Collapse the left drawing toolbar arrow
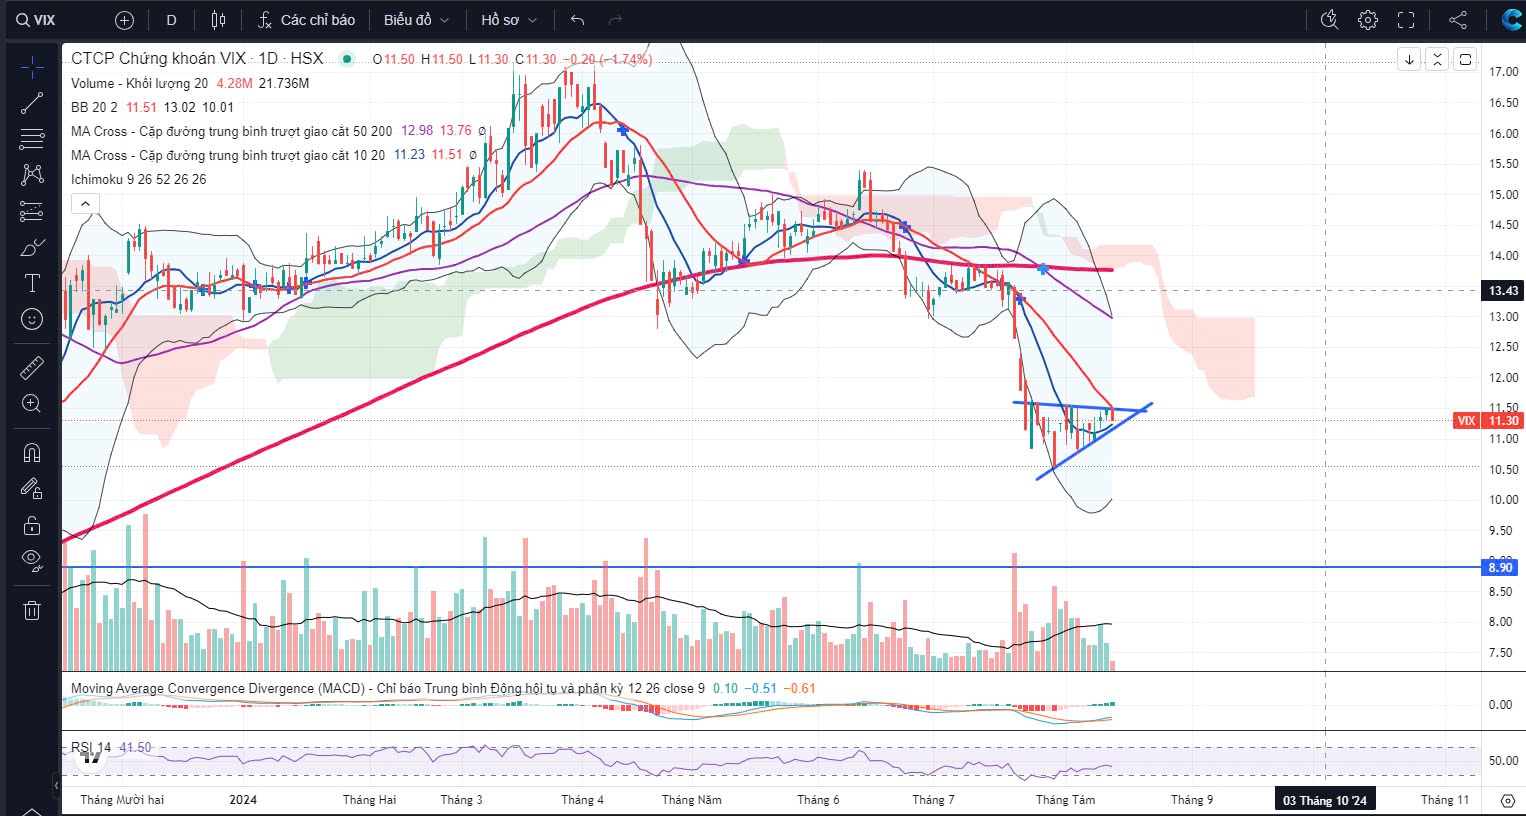1526x816 pixels. (55, 786)
